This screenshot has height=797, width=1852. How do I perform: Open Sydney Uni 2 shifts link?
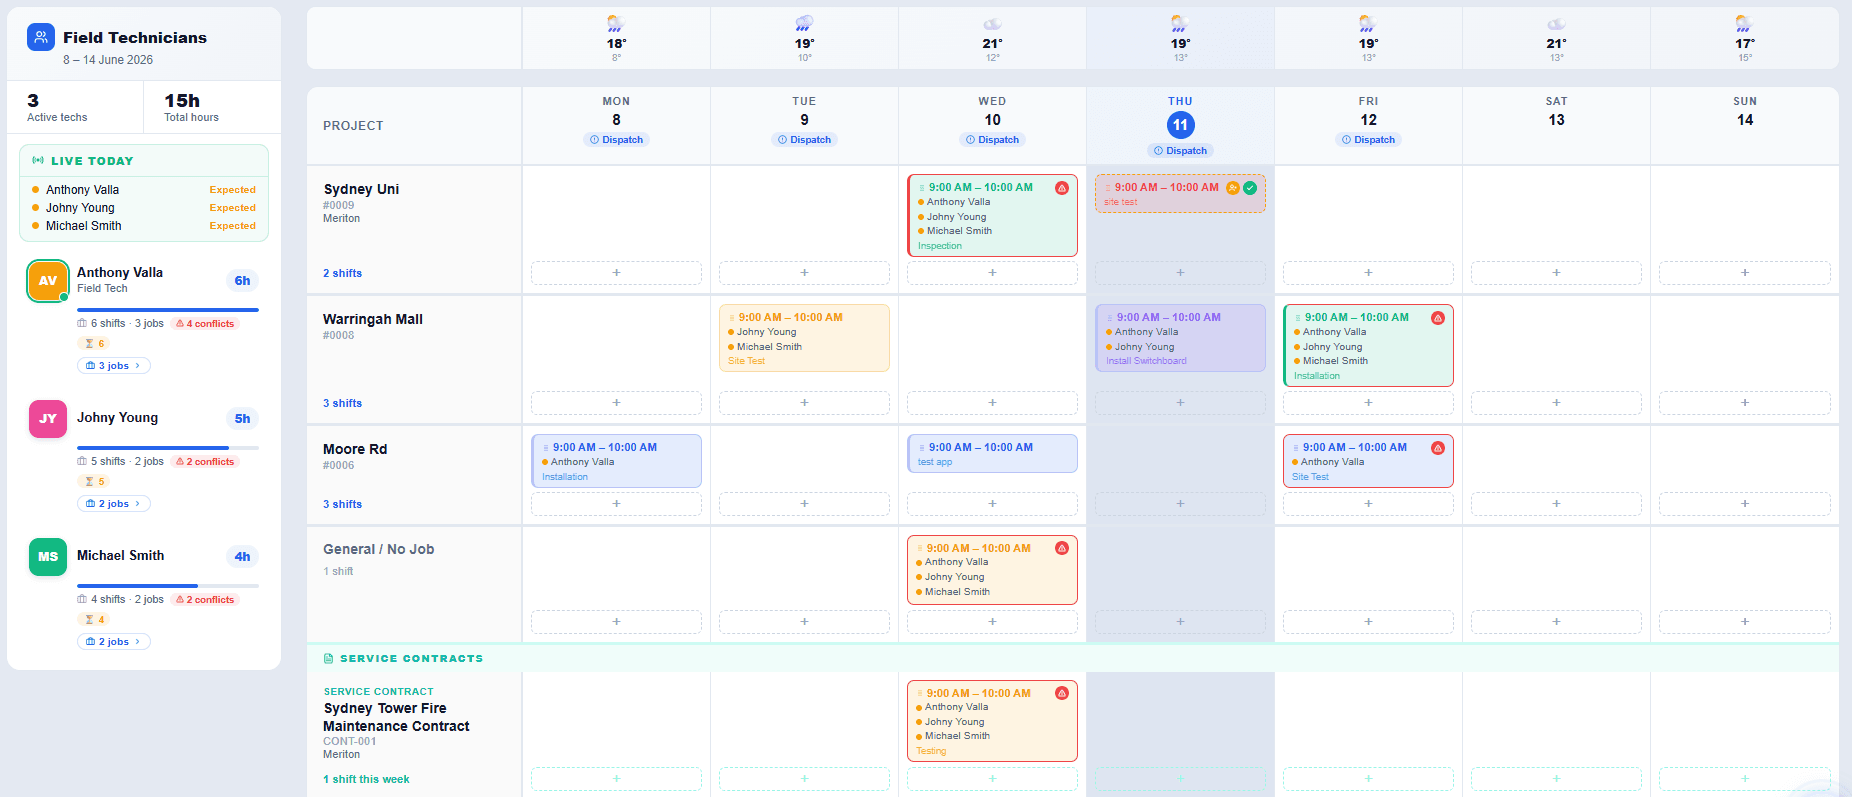tap(342, 273)
